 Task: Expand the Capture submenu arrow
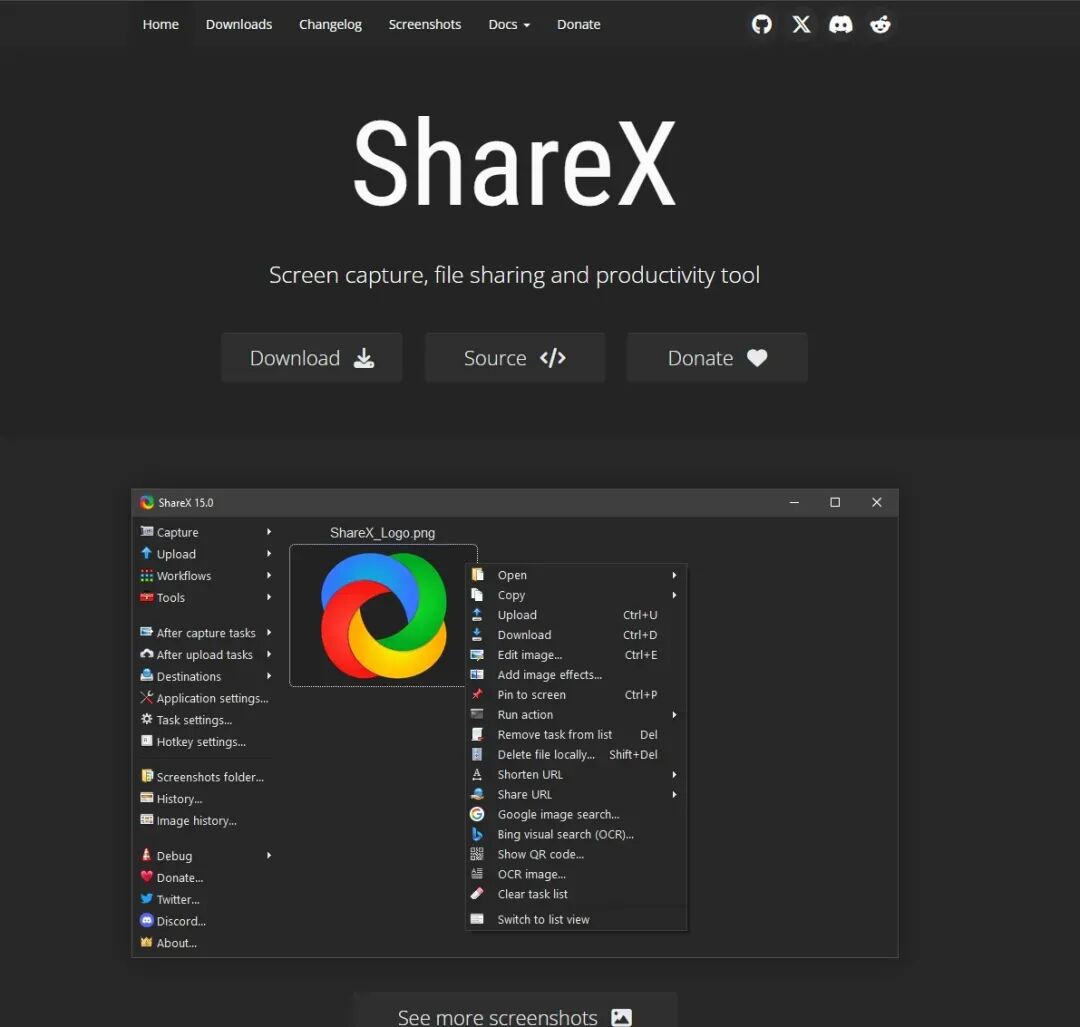(269, 532)
